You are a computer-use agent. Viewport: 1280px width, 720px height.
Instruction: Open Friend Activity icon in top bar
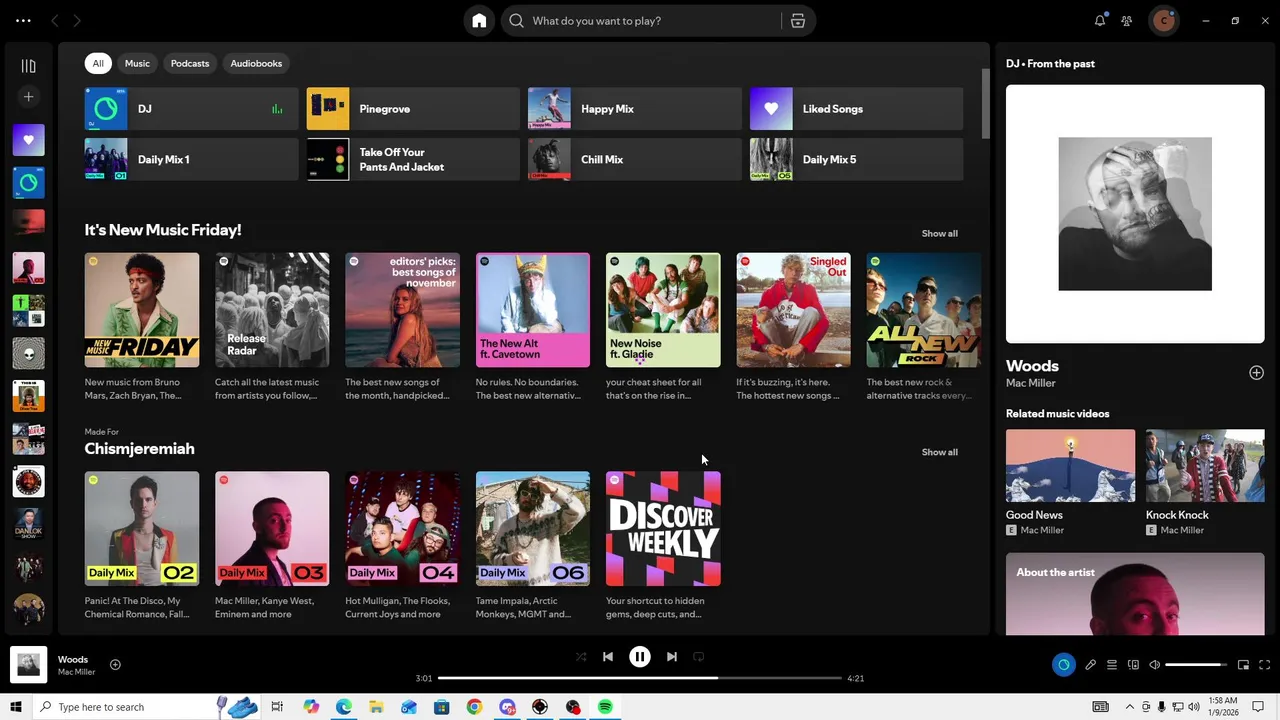1127,20
